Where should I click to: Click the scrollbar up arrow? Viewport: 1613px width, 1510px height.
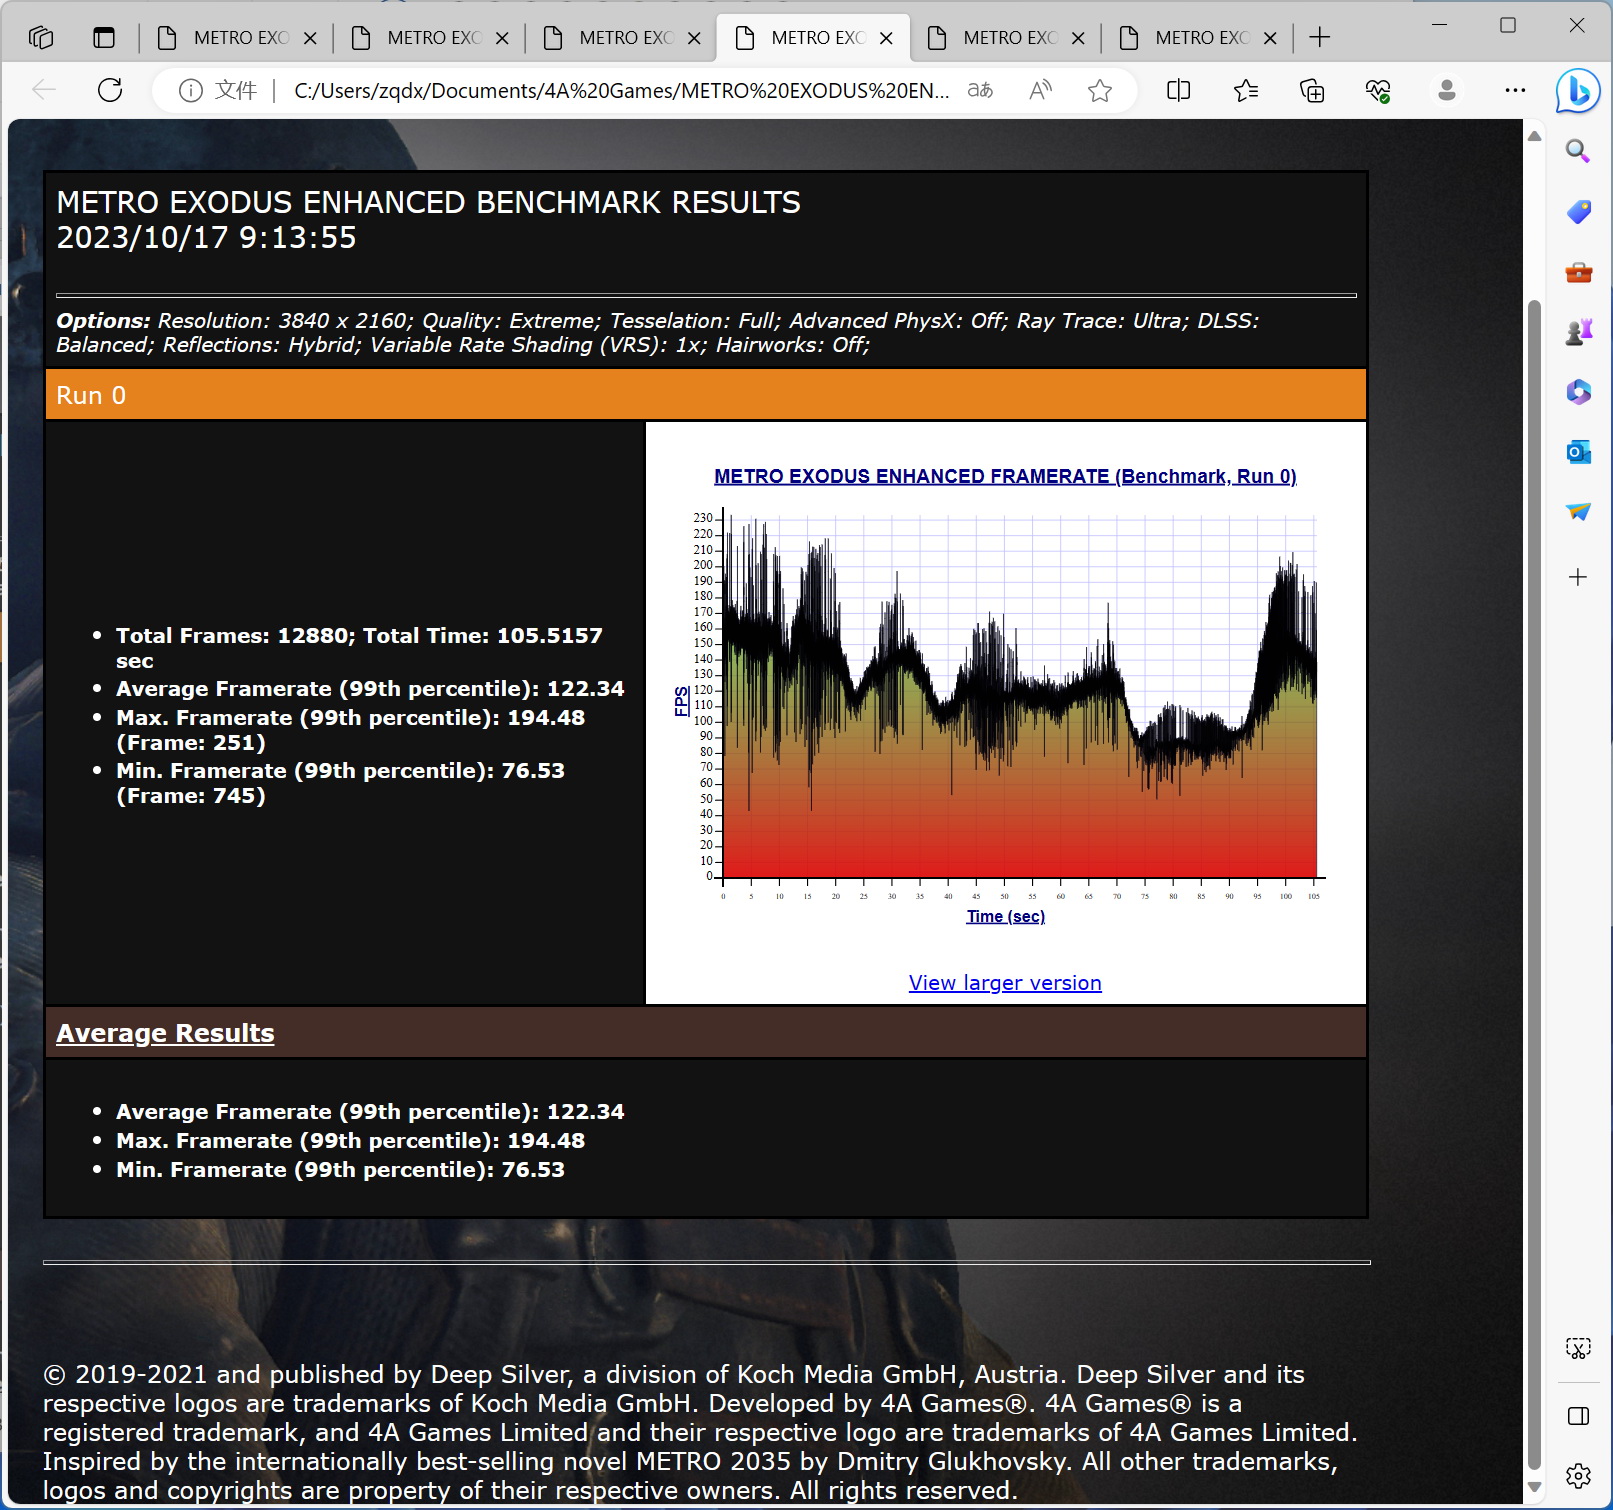pyautogui.click(x=1534, y=136)
